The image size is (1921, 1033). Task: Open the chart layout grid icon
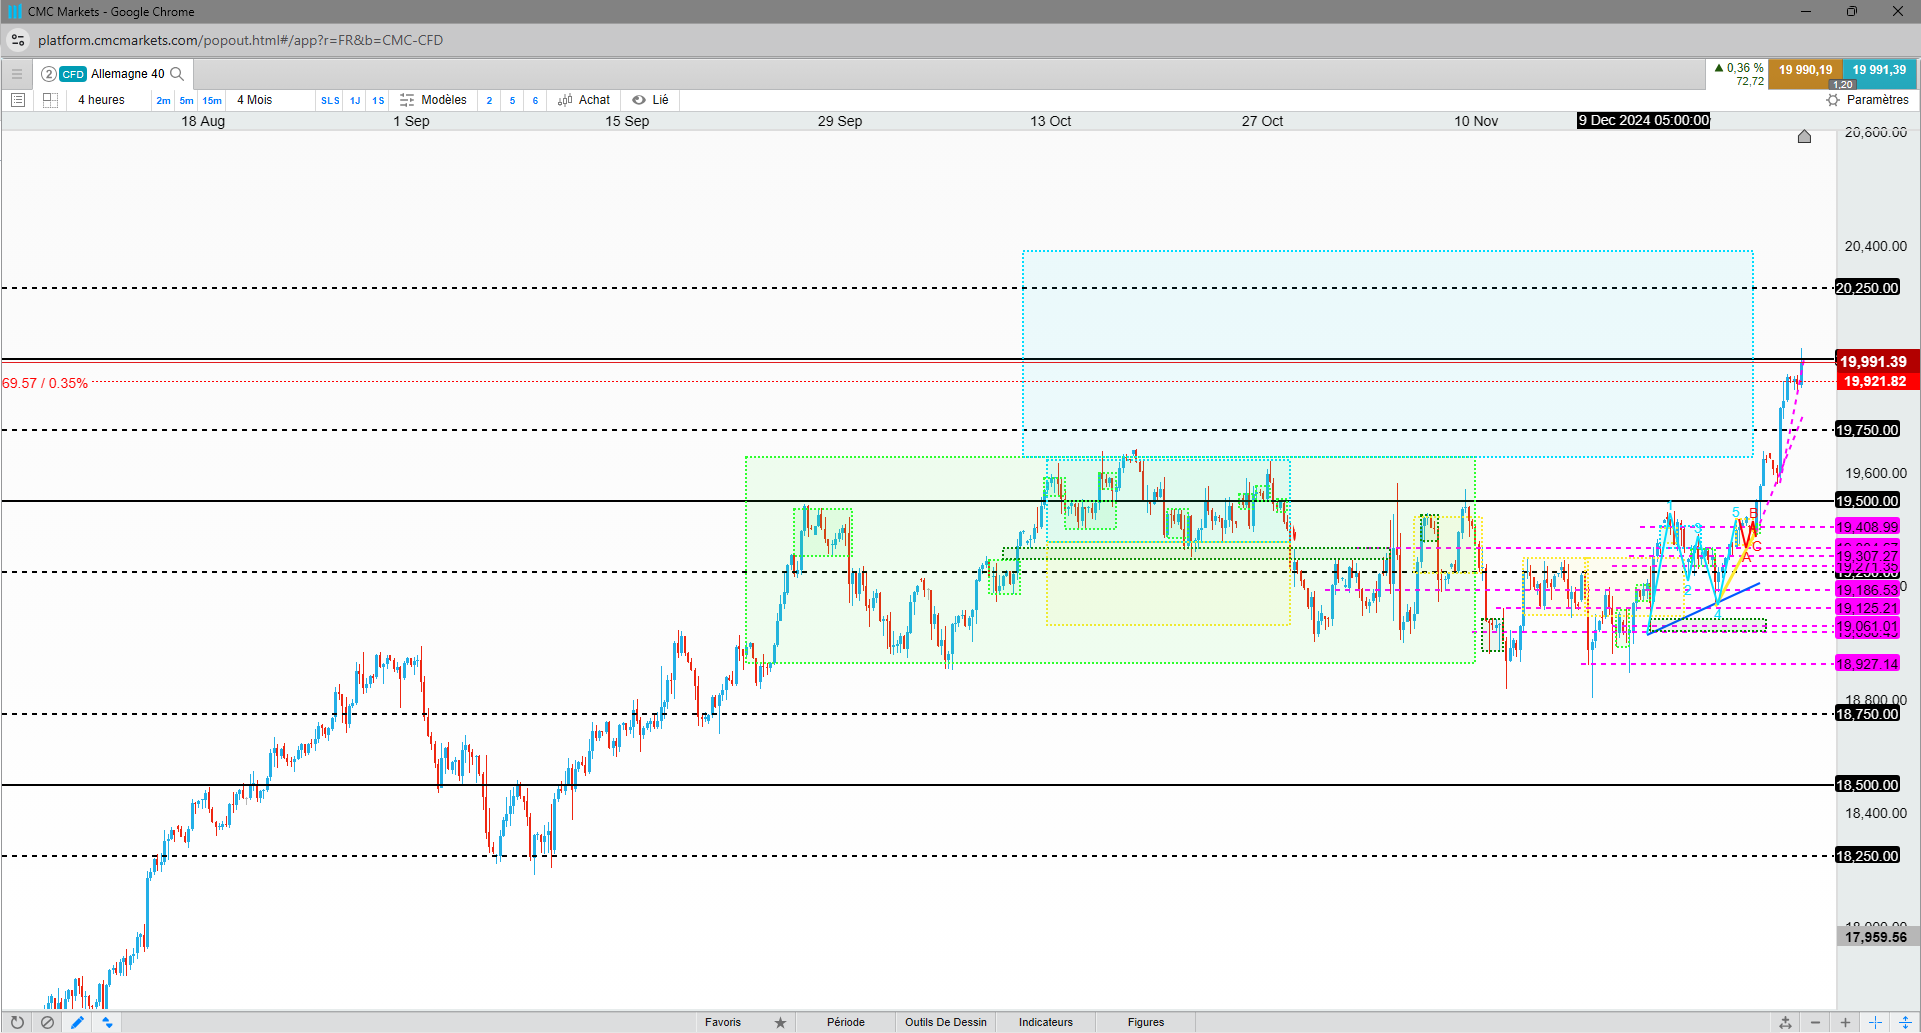50,100
